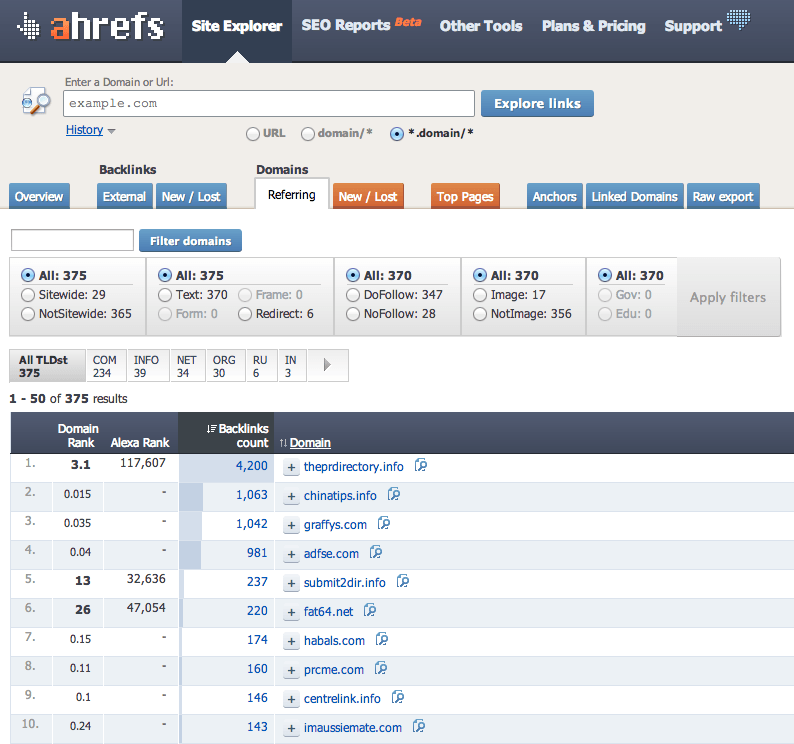
Task: Click the Support heart icon
Action: point(738,19)
